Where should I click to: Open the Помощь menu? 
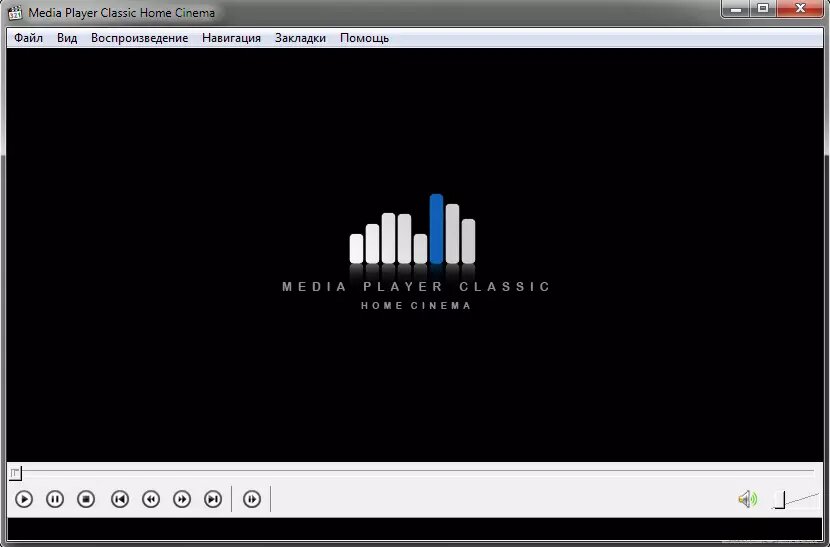point(364,38)
